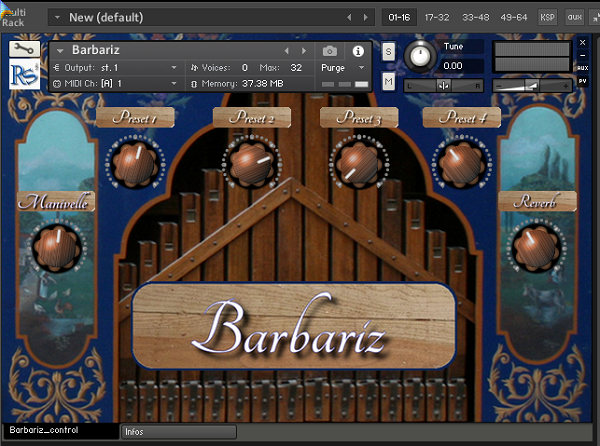The height and width of the screenshot is (446, 600).
Task: Toggle the aux sends button in header
Action: (x=574, y=17)
